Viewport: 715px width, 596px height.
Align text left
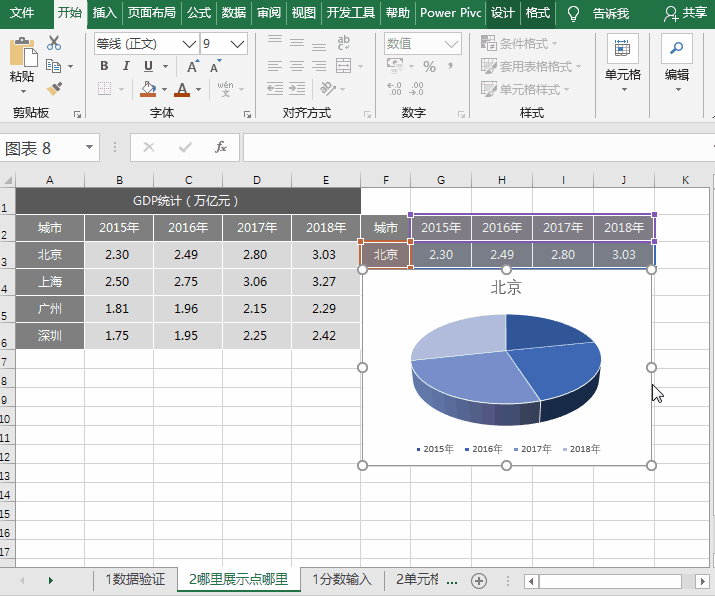(x=275, y=66)
